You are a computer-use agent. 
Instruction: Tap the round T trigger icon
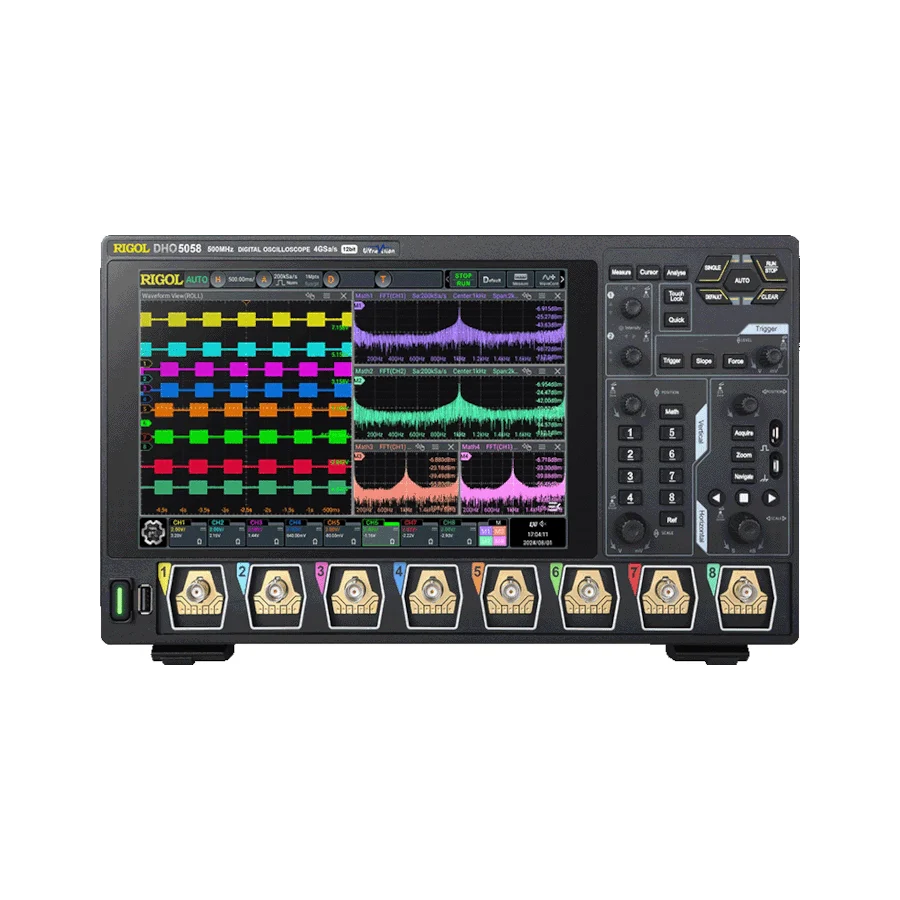click(383, 280)
